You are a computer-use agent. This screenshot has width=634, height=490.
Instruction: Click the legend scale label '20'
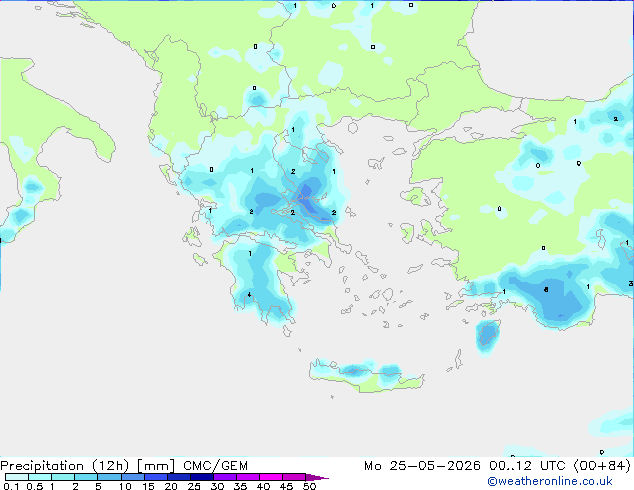click(x=171, y=486)
